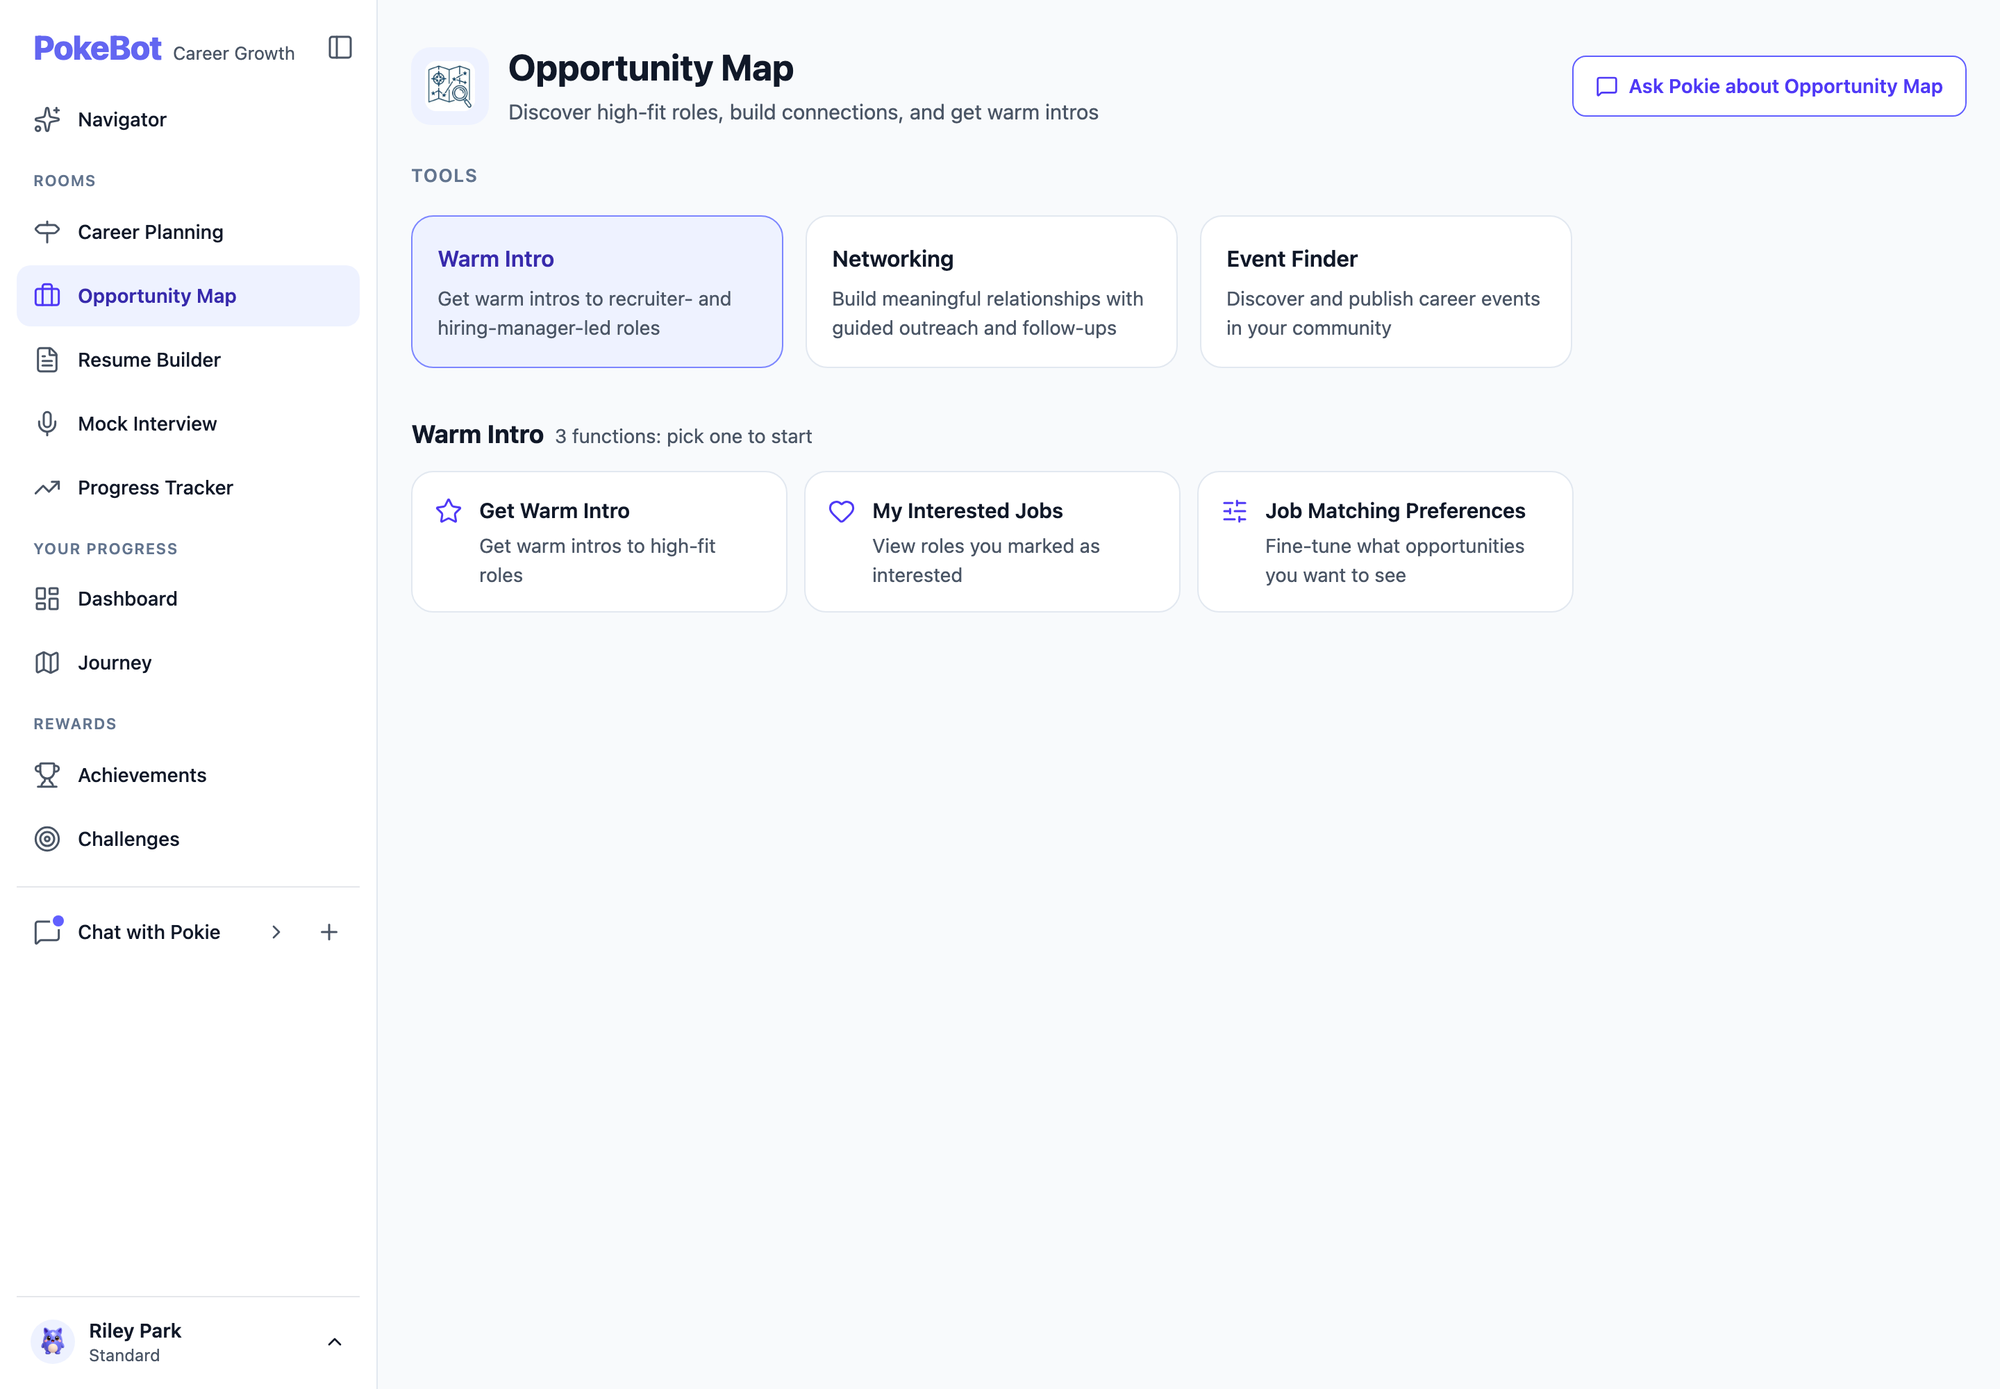
Task: Go to Career Planning room
Action: coord(188,232)
